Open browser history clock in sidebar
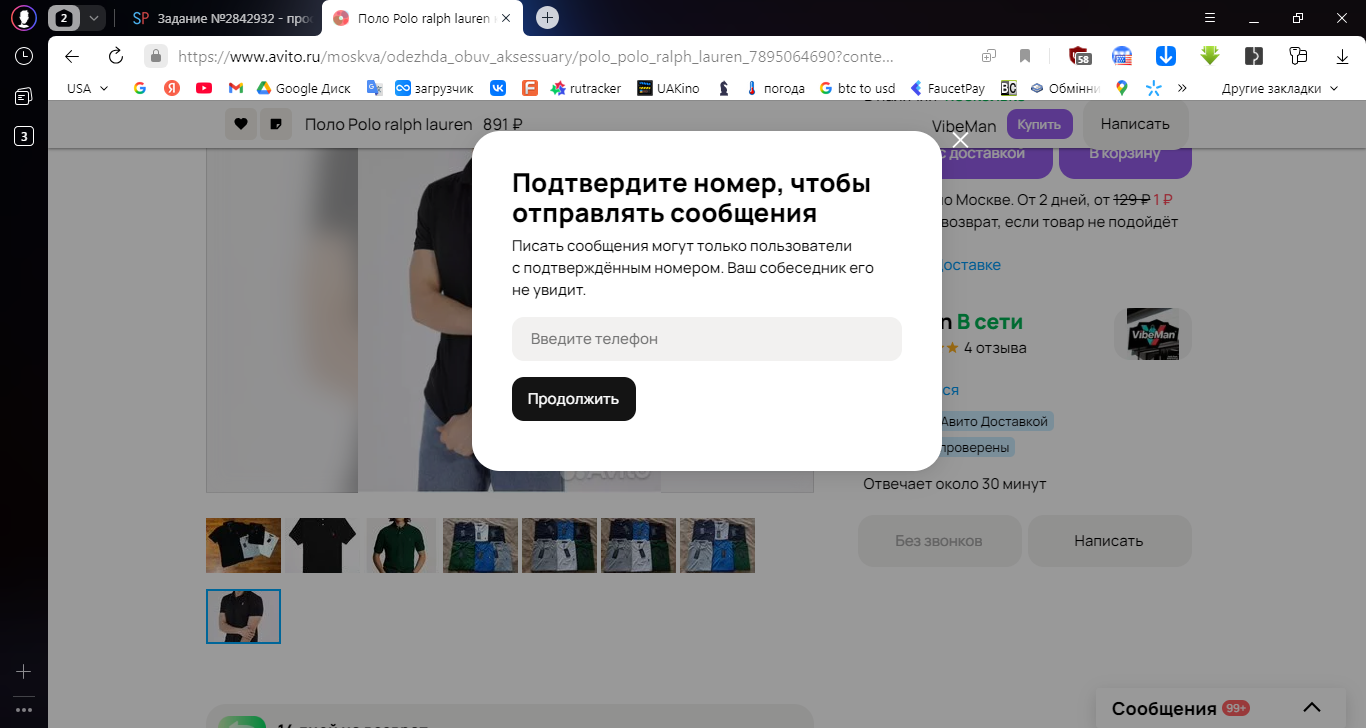This screenshot has width=1366, height=728. (x=24, y=56)
